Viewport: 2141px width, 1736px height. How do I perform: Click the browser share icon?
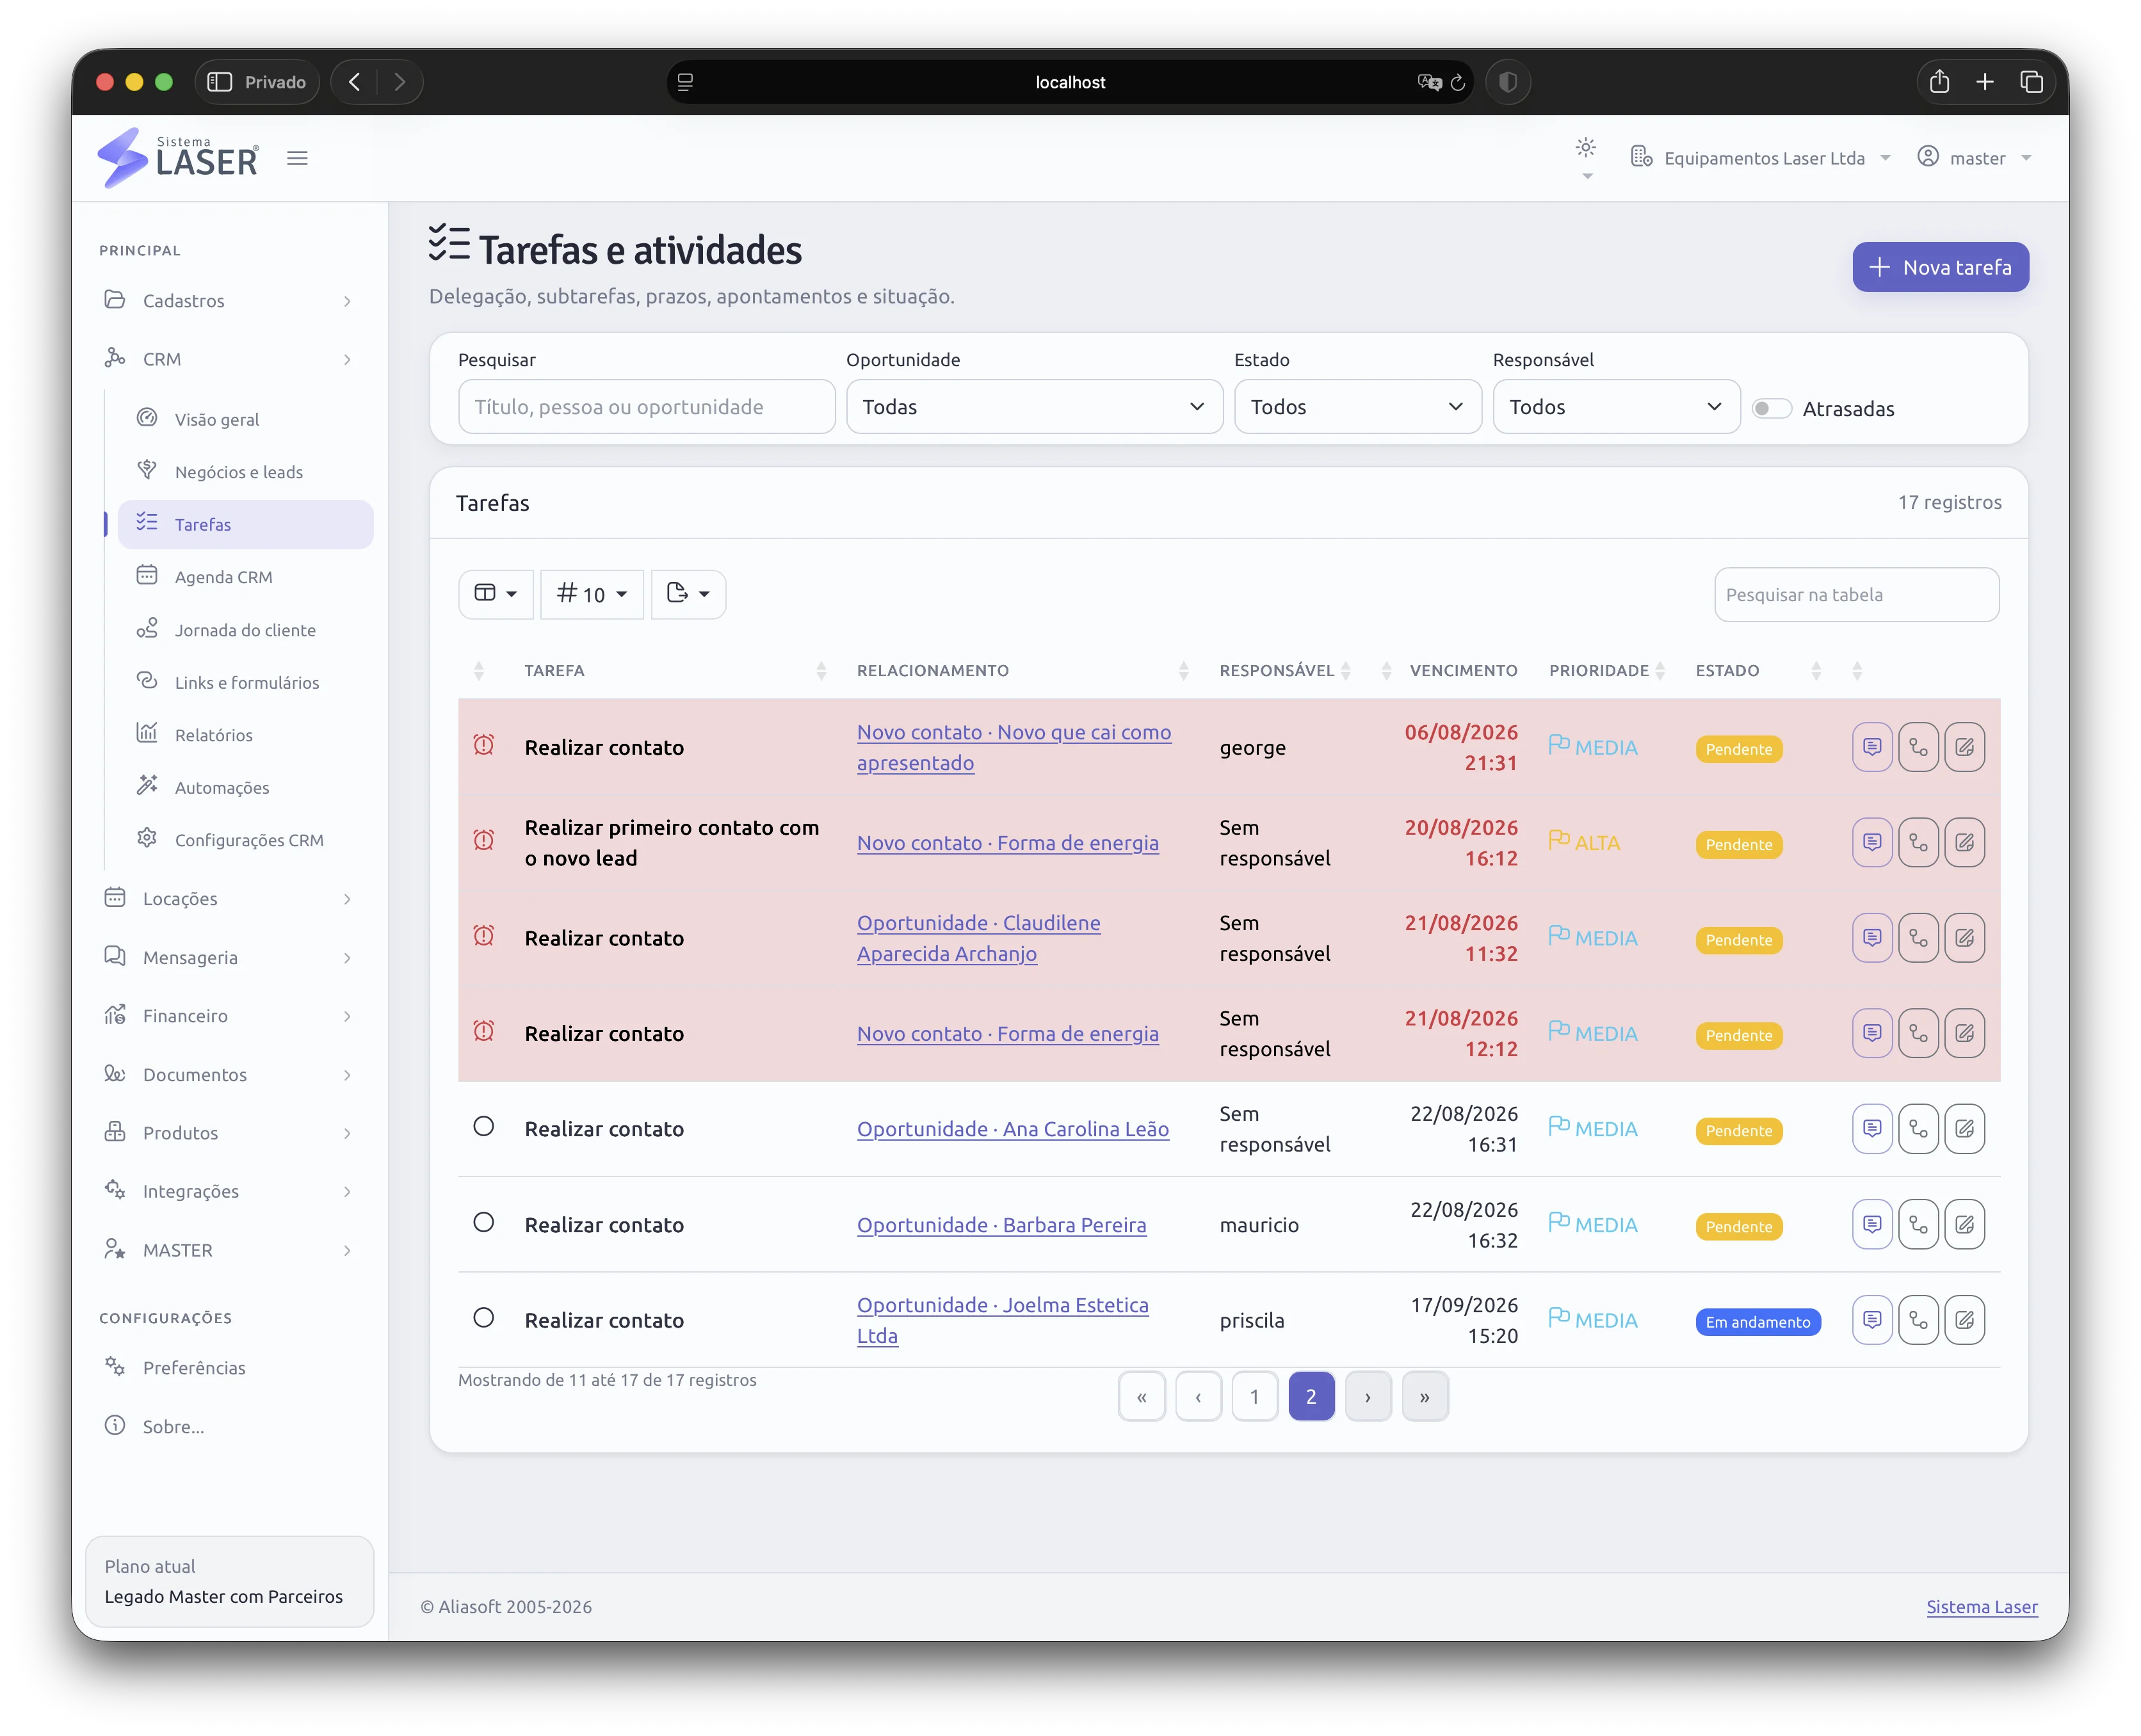pos(1939,82)
